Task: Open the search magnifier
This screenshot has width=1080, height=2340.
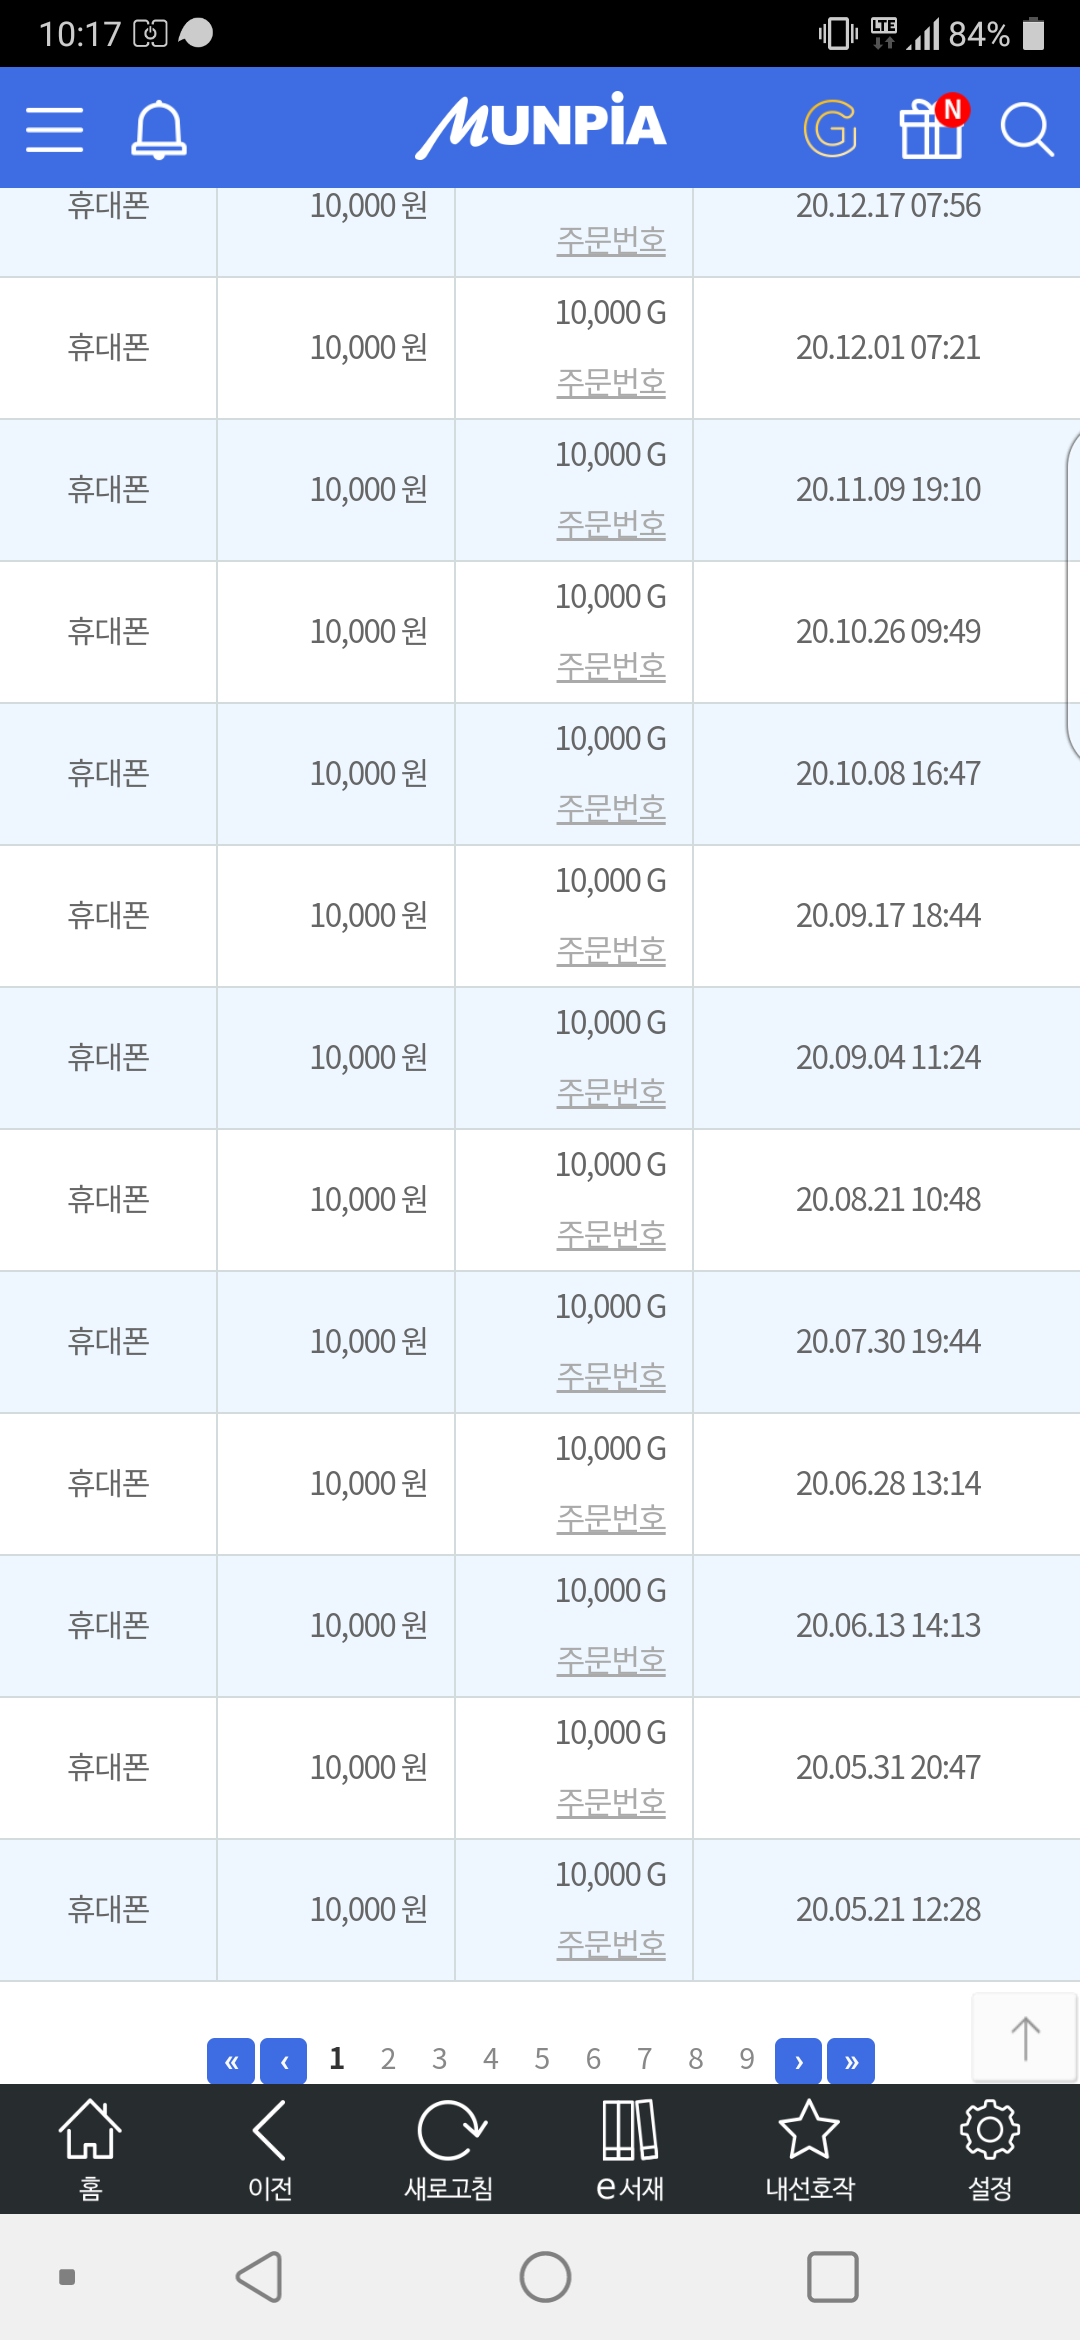Action: (x=1026, y=130)
